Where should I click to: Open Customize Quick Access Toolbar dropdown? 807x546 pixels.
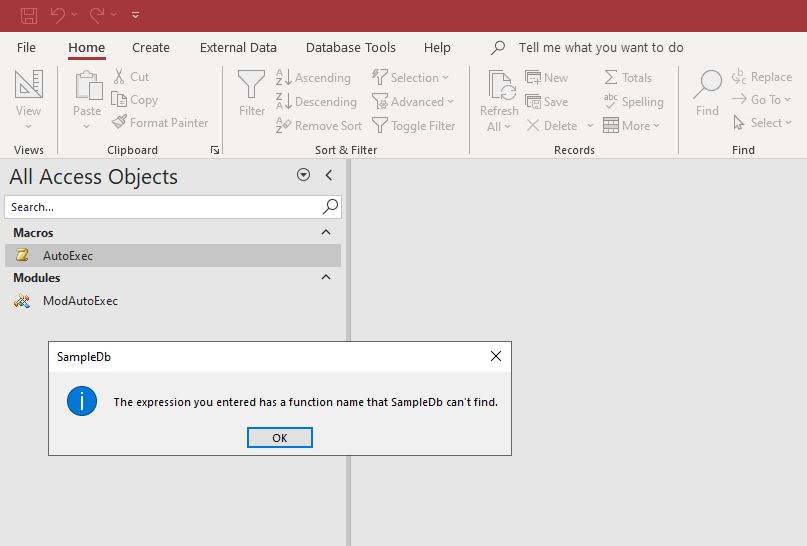tap(135, 15)
